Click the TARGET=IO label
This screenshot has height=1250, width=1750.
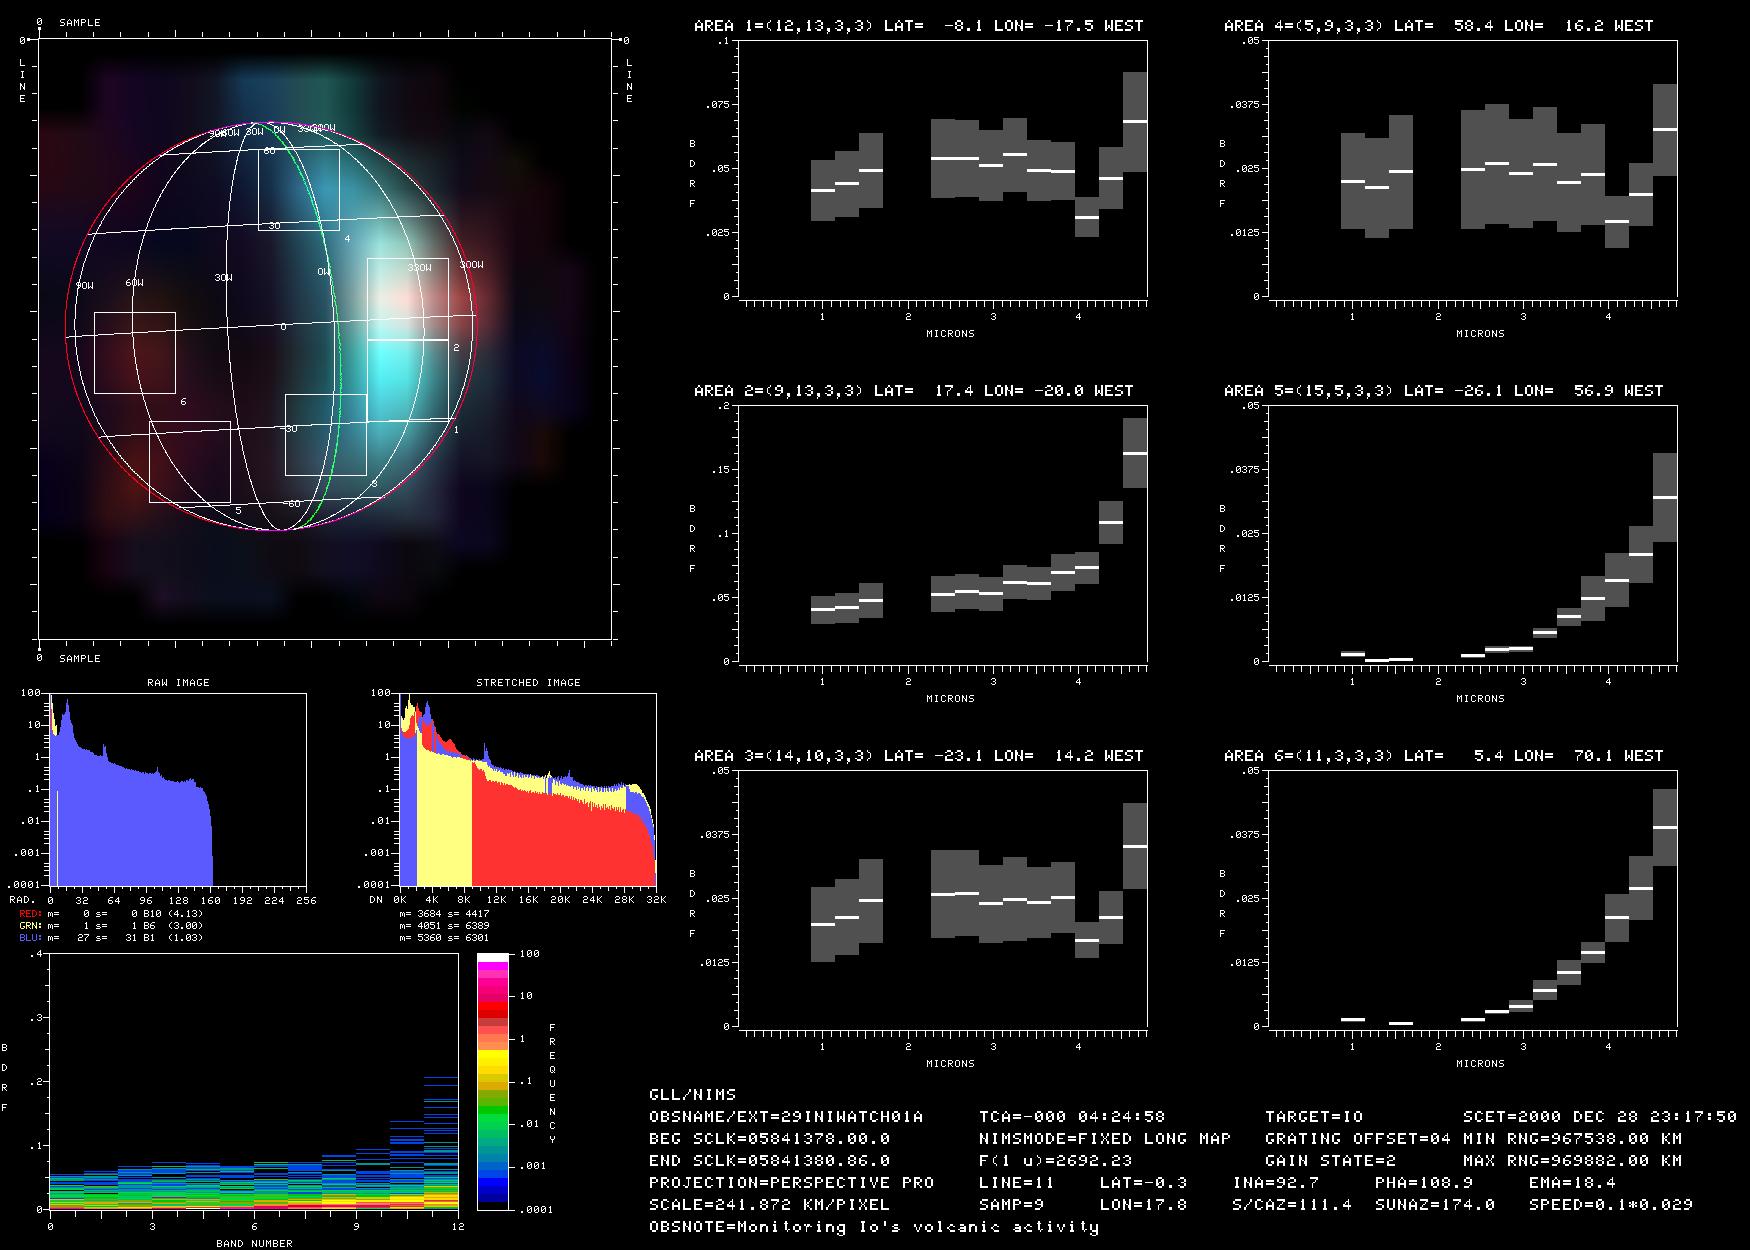tap(1313, 1117)
